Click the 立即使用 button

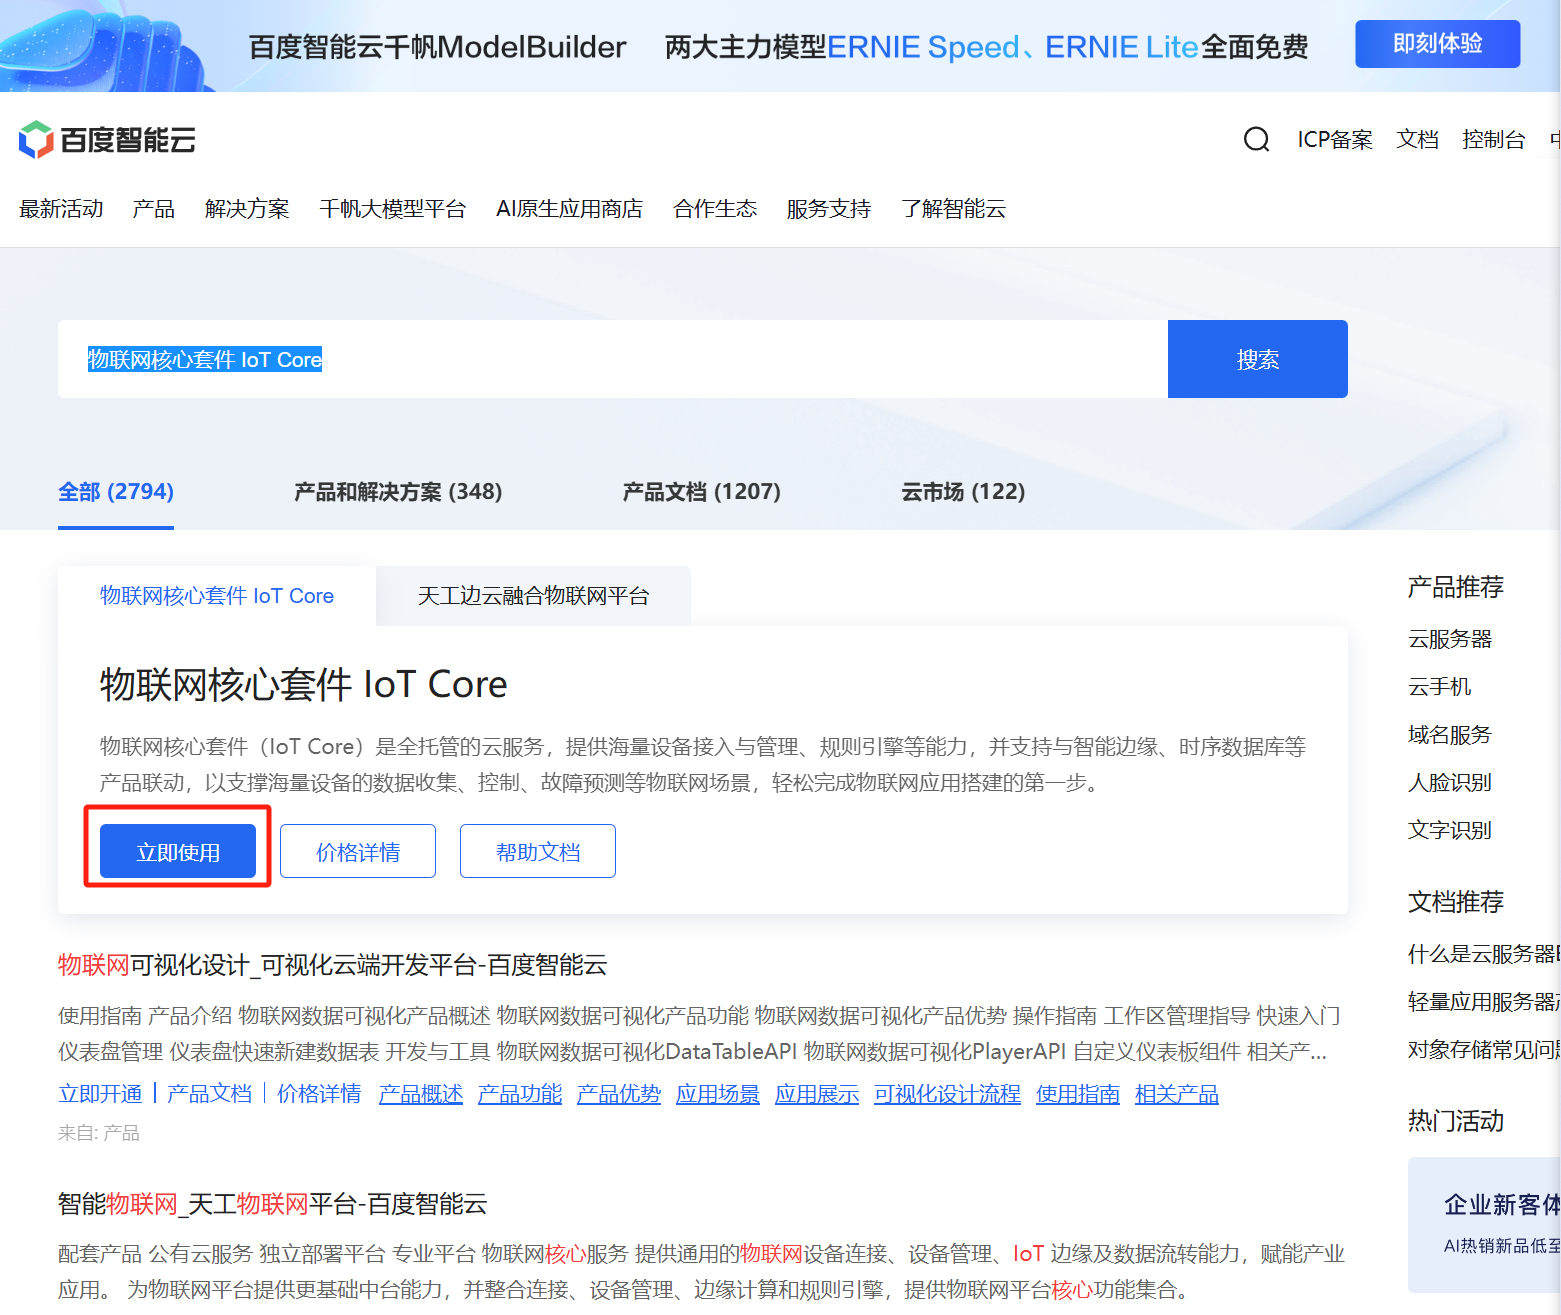(178, 852)
